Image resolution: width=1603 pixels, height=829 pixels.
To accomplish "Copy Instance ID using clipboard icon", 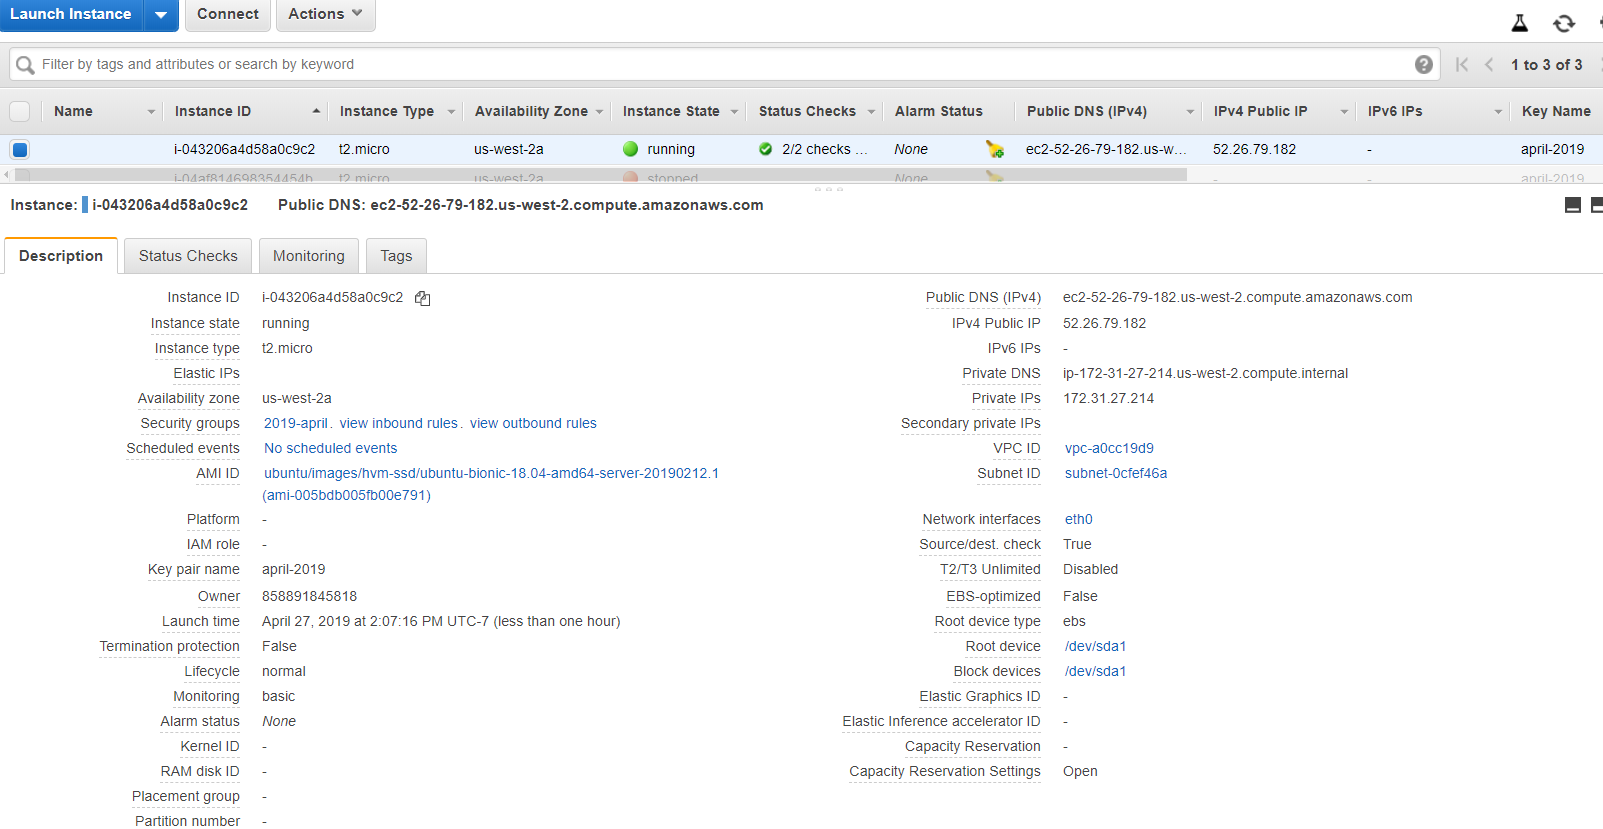I will (x=423, y=298).
